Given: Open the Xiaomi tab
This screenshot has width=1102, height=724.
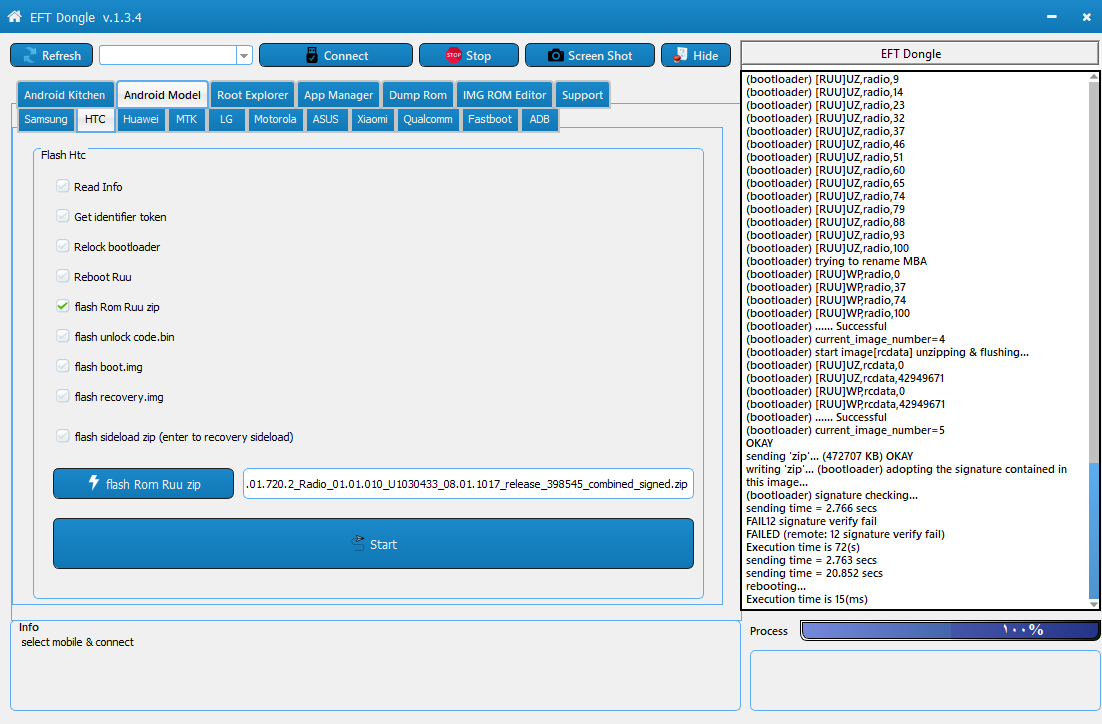Looking at the screenshot, I should 372,119.
